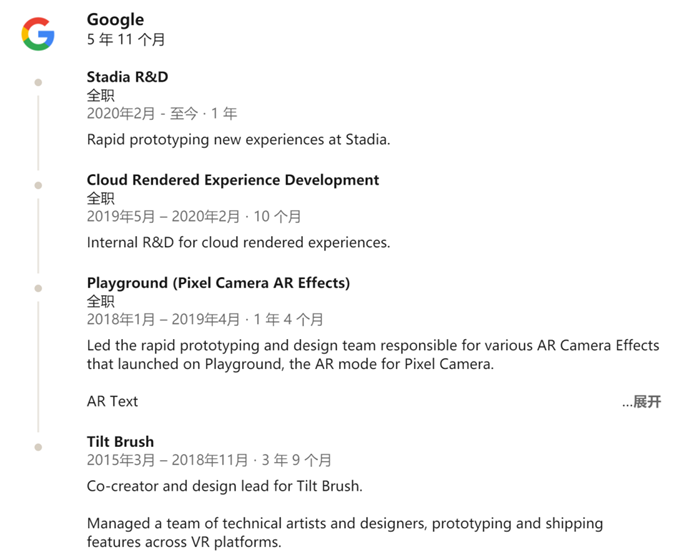Click the timeline dot beside Stadia R&D
700x560 pixels.
(38, 82)
